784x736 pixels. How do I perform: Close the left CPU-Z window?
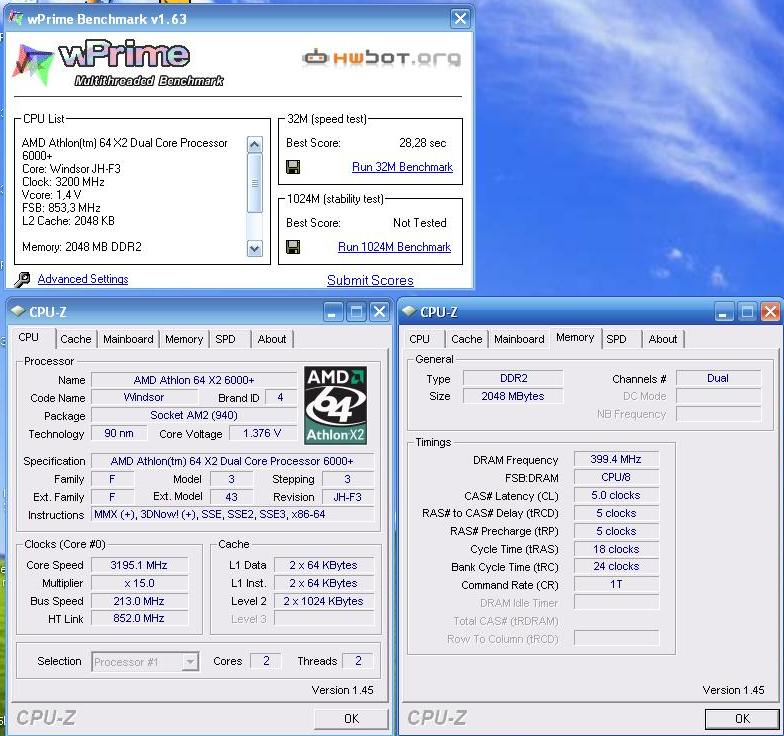click(x=380, y=312)
